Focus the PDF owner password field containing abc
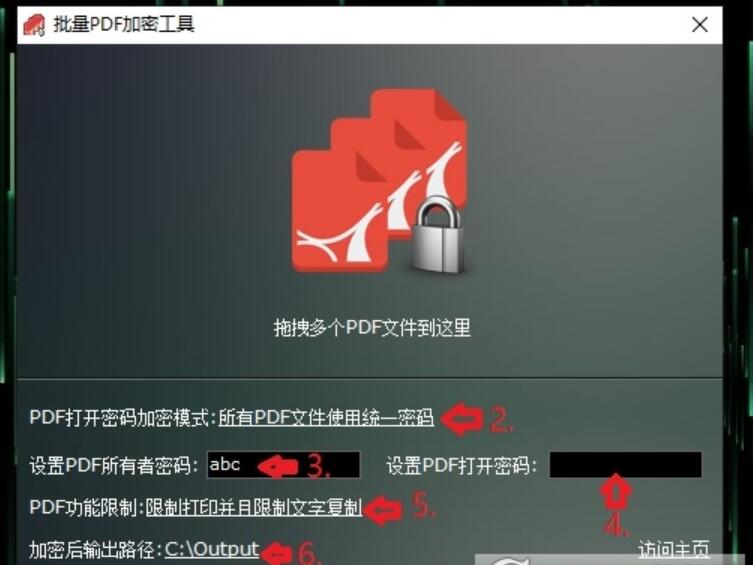753x565 pixels. (283, 465)
